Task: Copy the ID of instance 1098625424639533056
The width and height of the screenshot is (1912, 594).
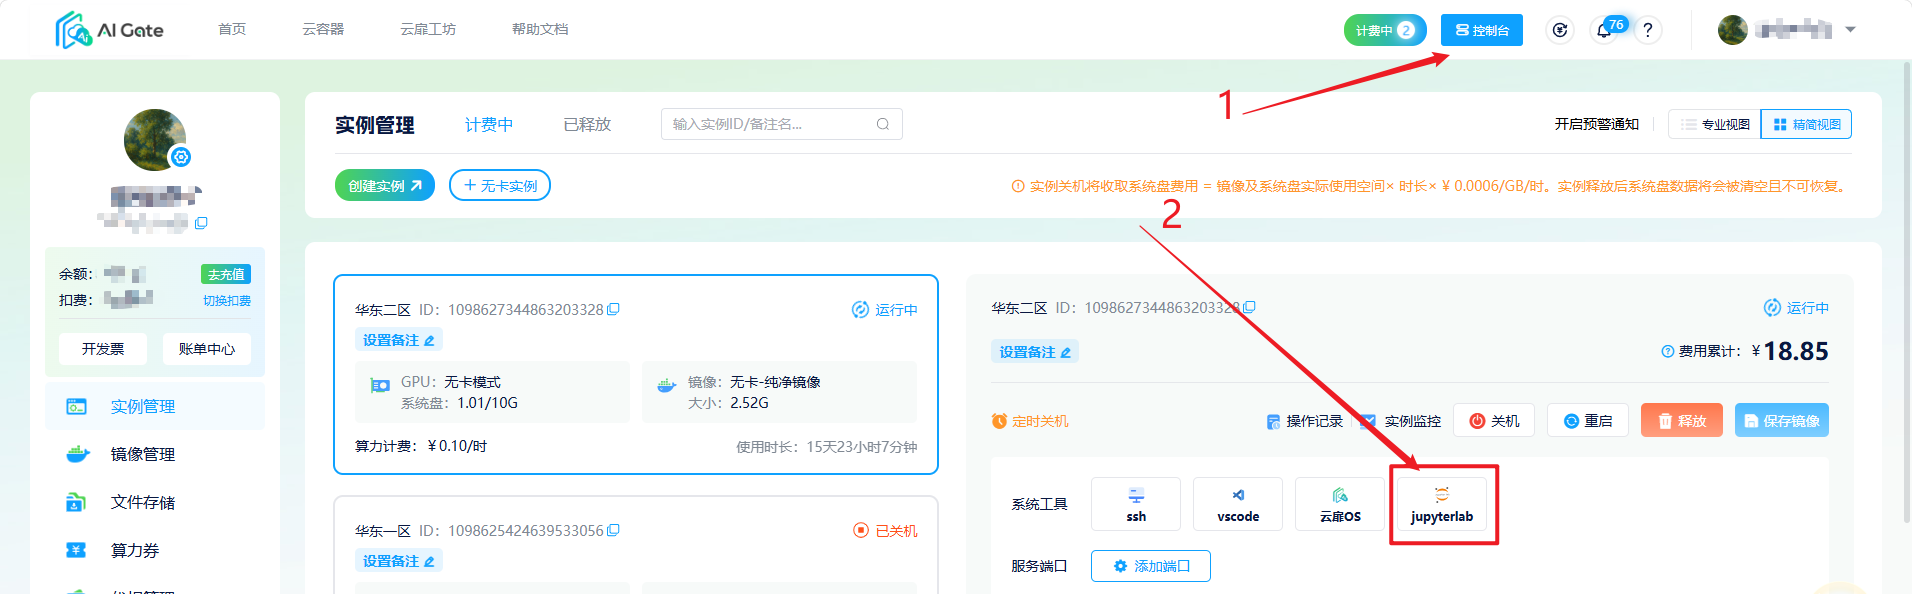Action: click(x=613, y=530)
